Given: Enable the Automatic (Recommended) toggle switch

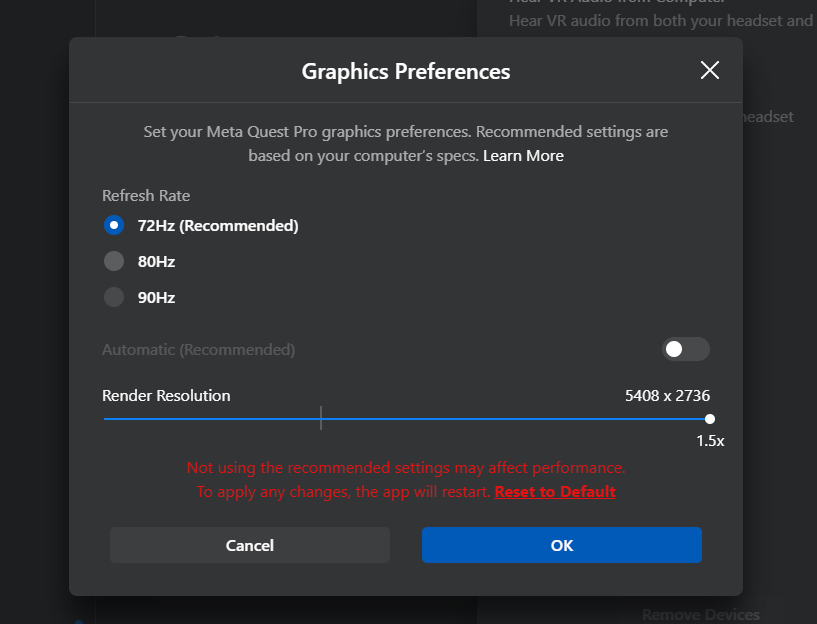Looking at the screenshot, I should (x=686, y=349).
